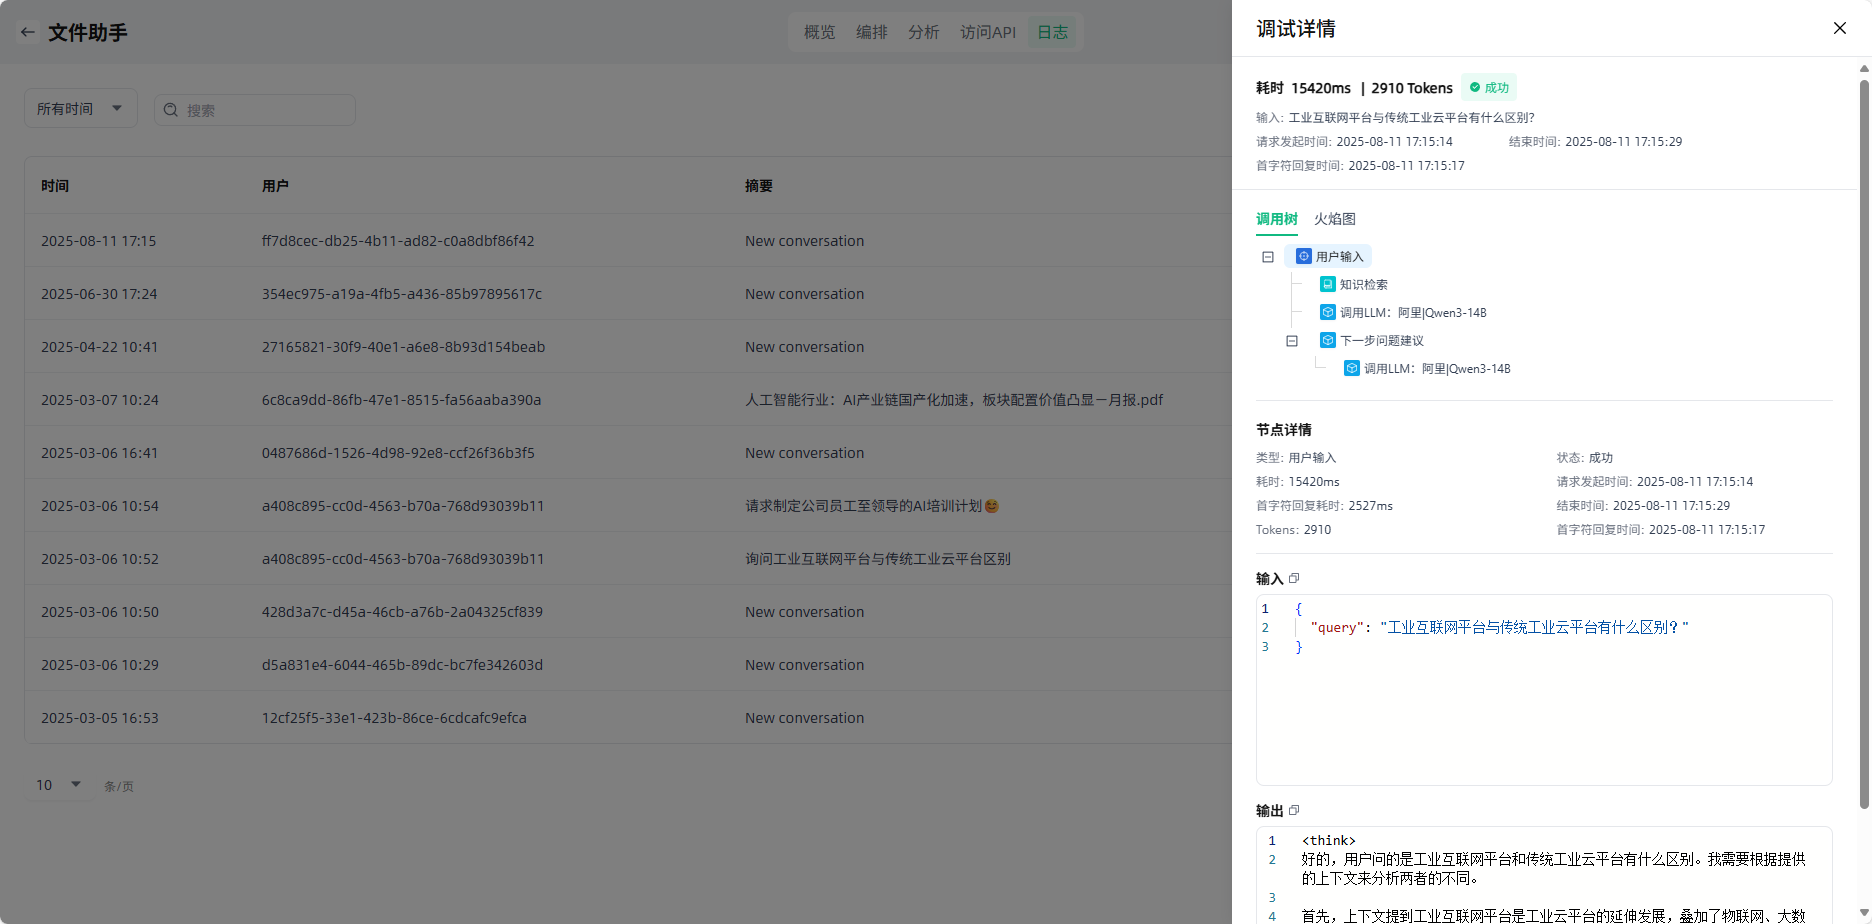1872x924 pixels.
Task: Click the query value in the 输入 JSON
Action: click(1534, 627)
